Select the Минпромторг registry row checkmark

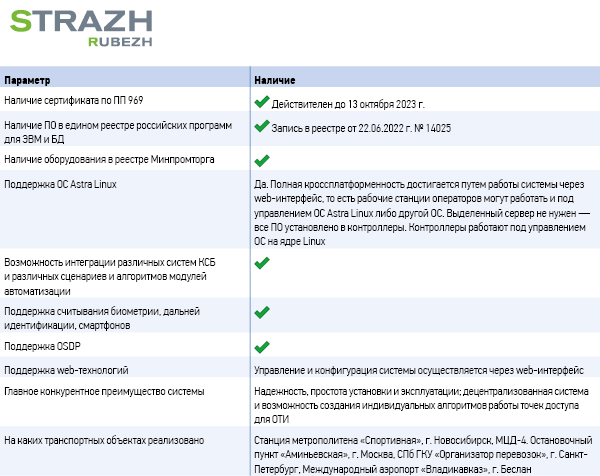262,160
